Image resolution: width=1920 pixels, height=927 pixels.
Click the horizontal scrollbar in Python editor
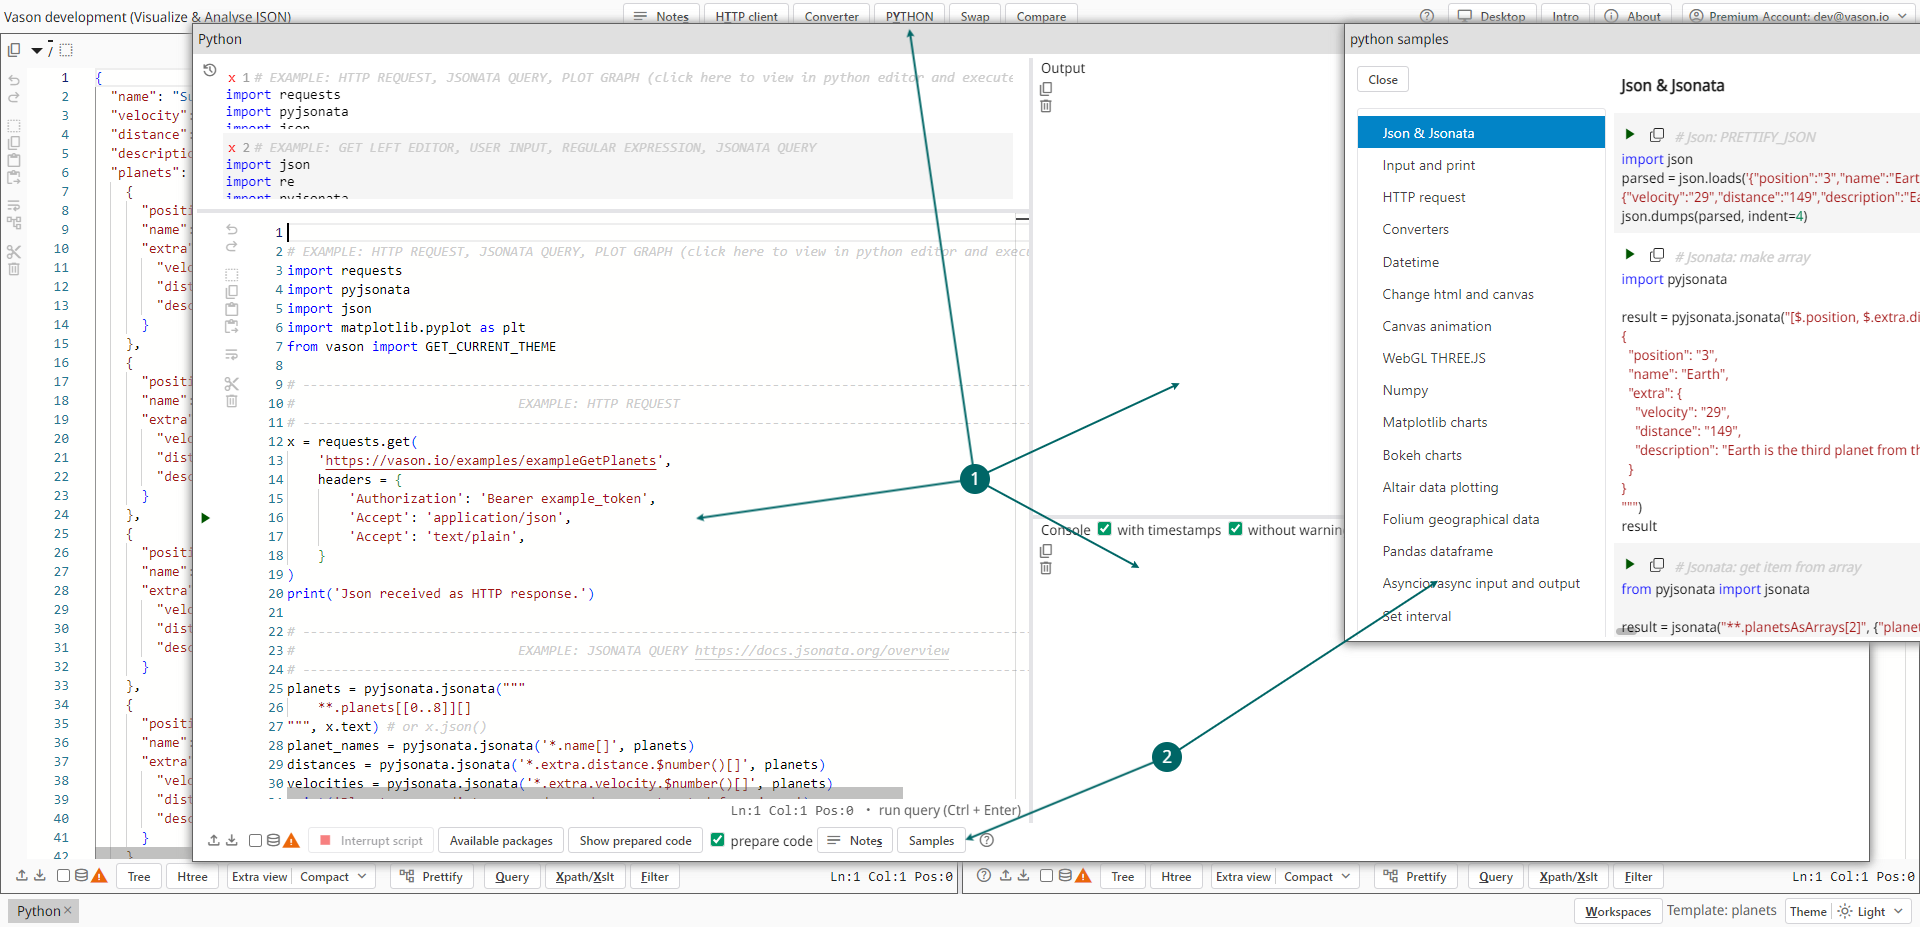(x=595, y=792)
